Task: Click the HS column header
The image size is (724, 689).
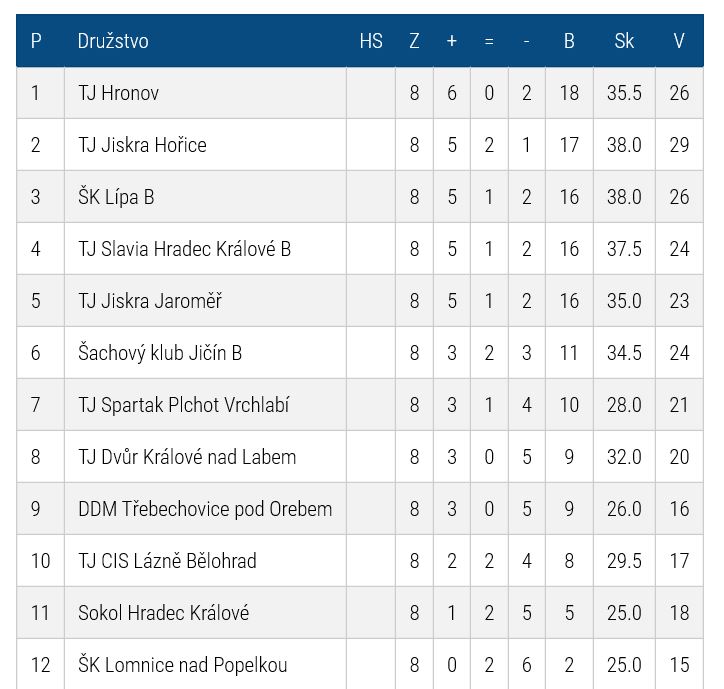Action: tap(371, 41)
